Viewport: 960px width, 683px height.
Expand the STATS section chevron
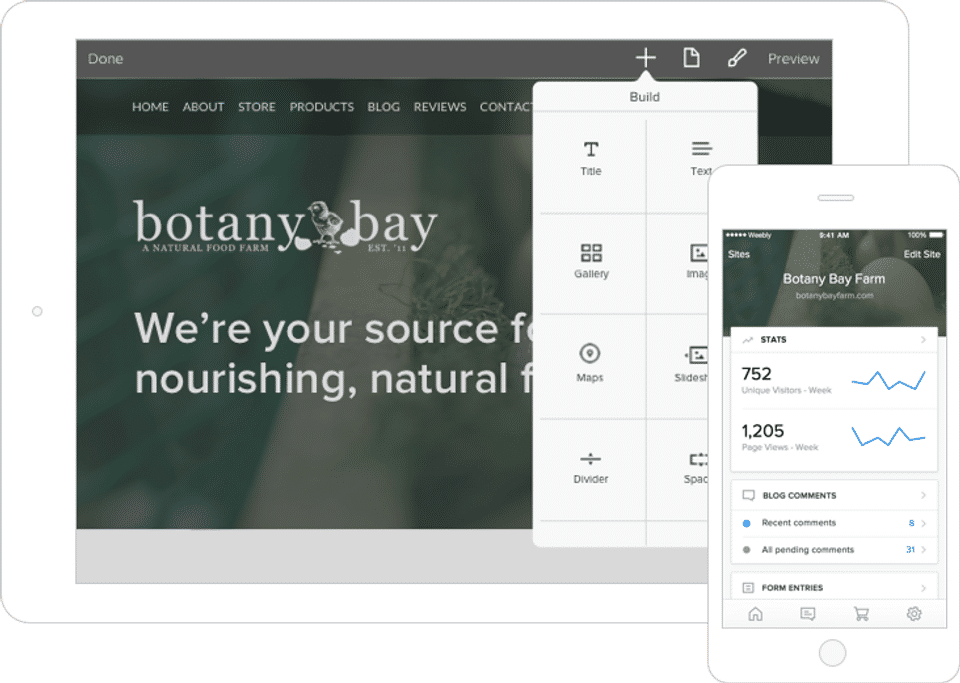pyautogui.click(x=923, y=340)
